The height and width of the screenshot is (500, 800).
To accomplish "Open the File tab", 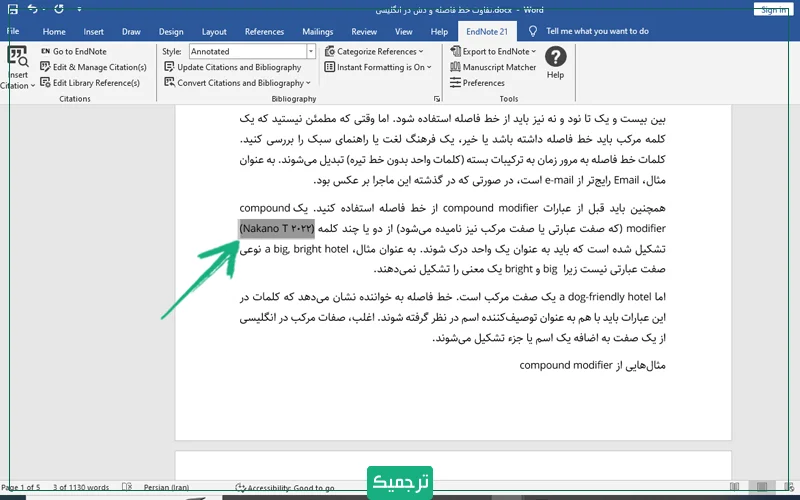I will point(13,31).
